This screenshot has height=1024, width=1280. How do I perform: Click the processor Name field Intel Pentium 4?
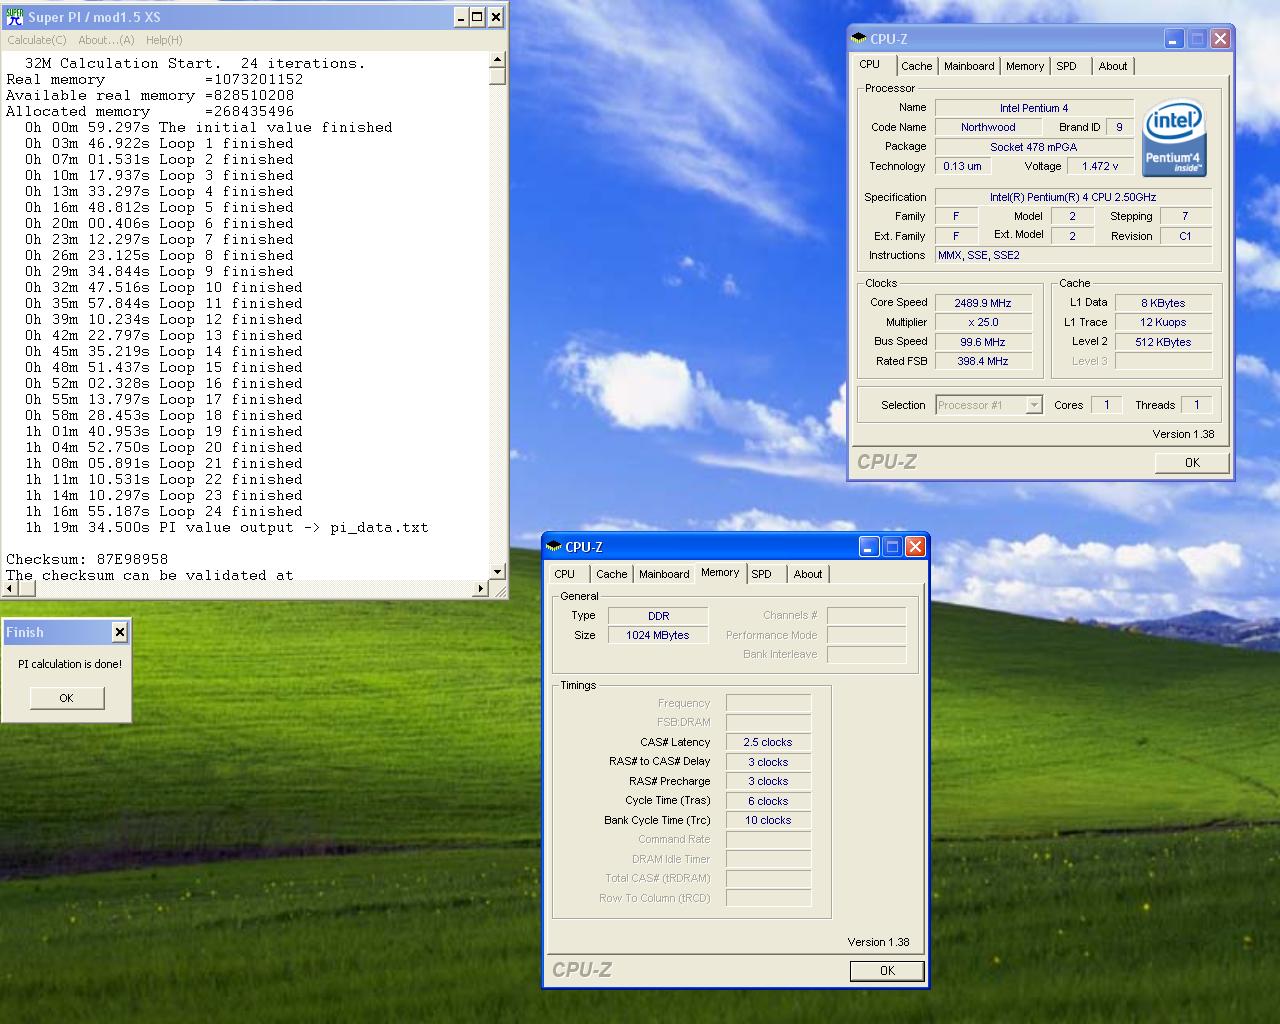click(1034, 108)
